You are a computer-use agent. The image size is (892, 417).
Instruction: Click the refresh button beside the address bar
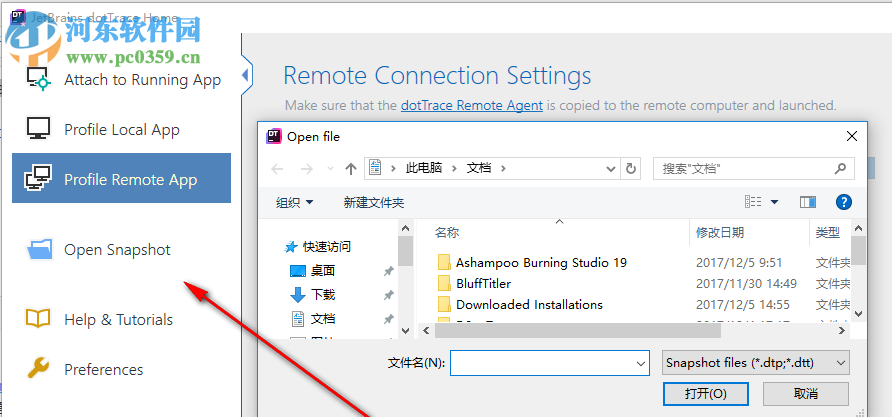[631, 168]
